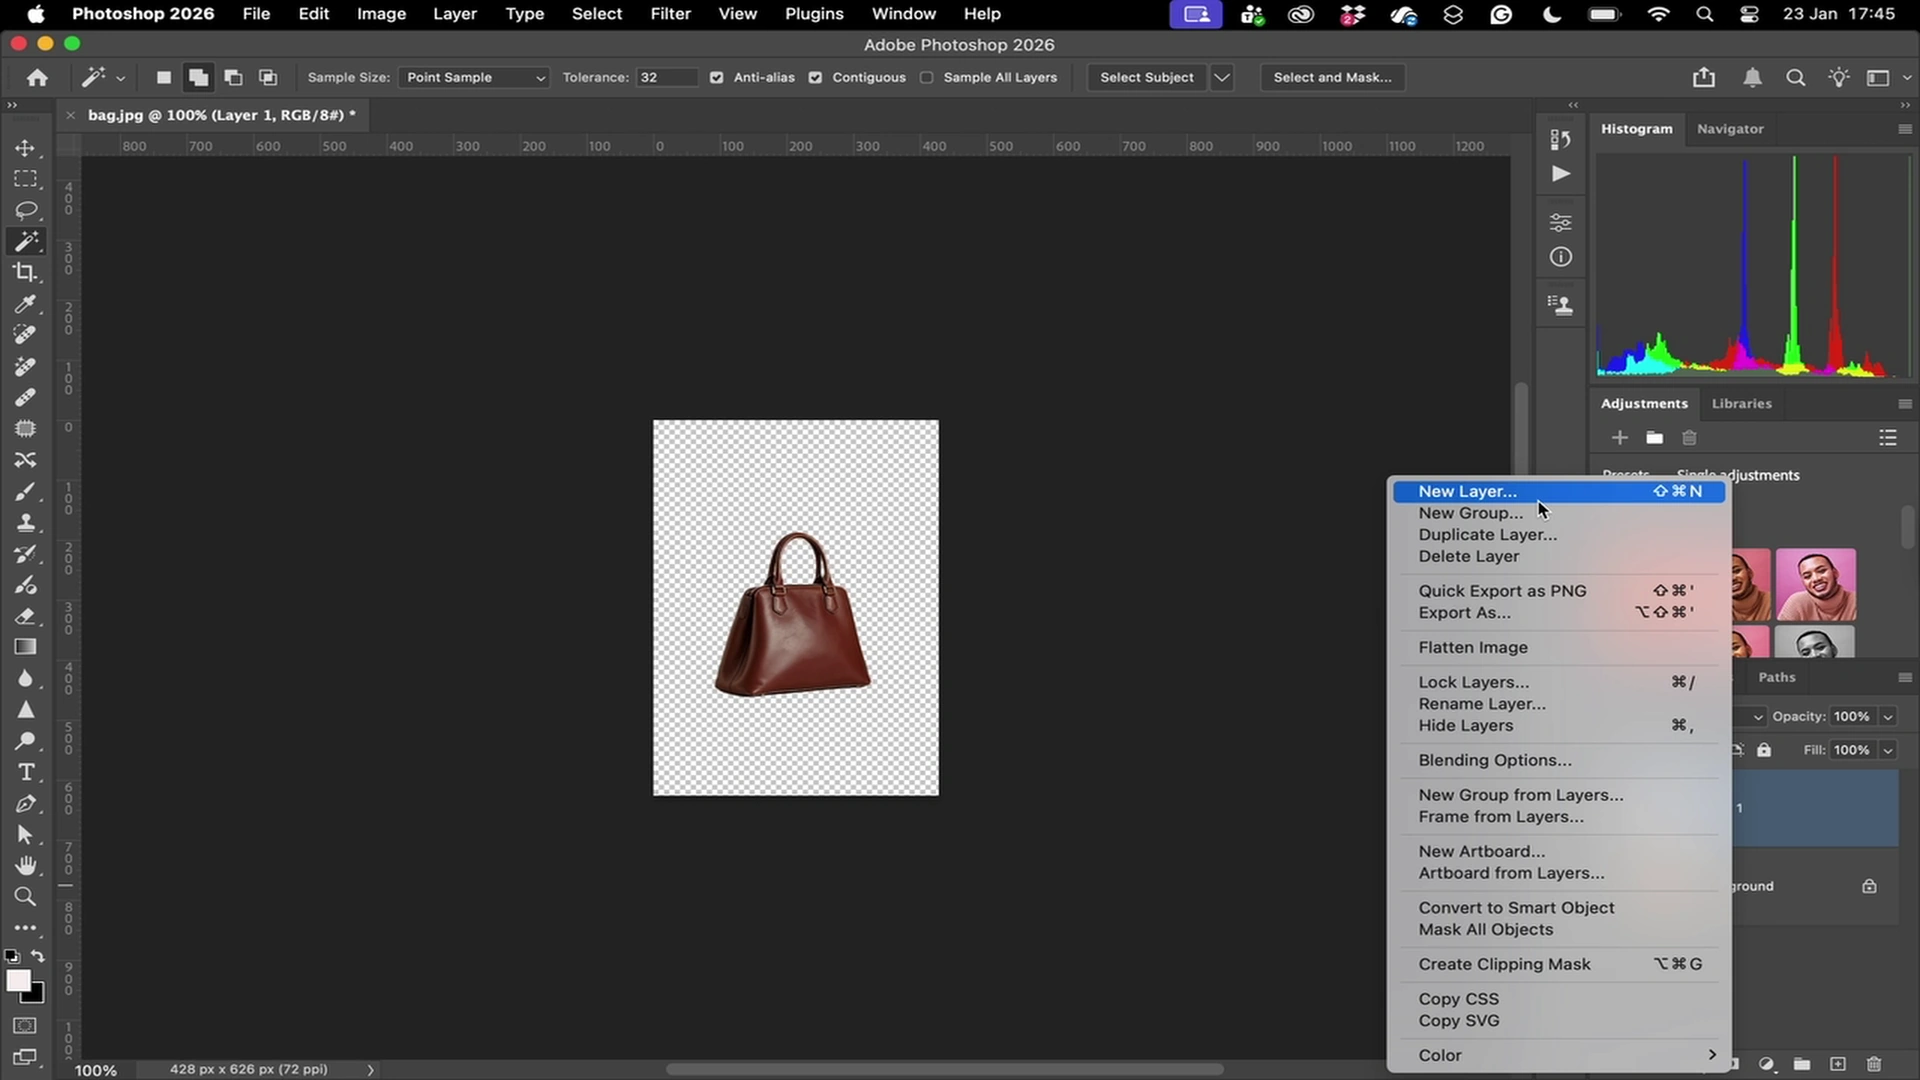Open the Sample Size dropdown

(x=474, y=77)
